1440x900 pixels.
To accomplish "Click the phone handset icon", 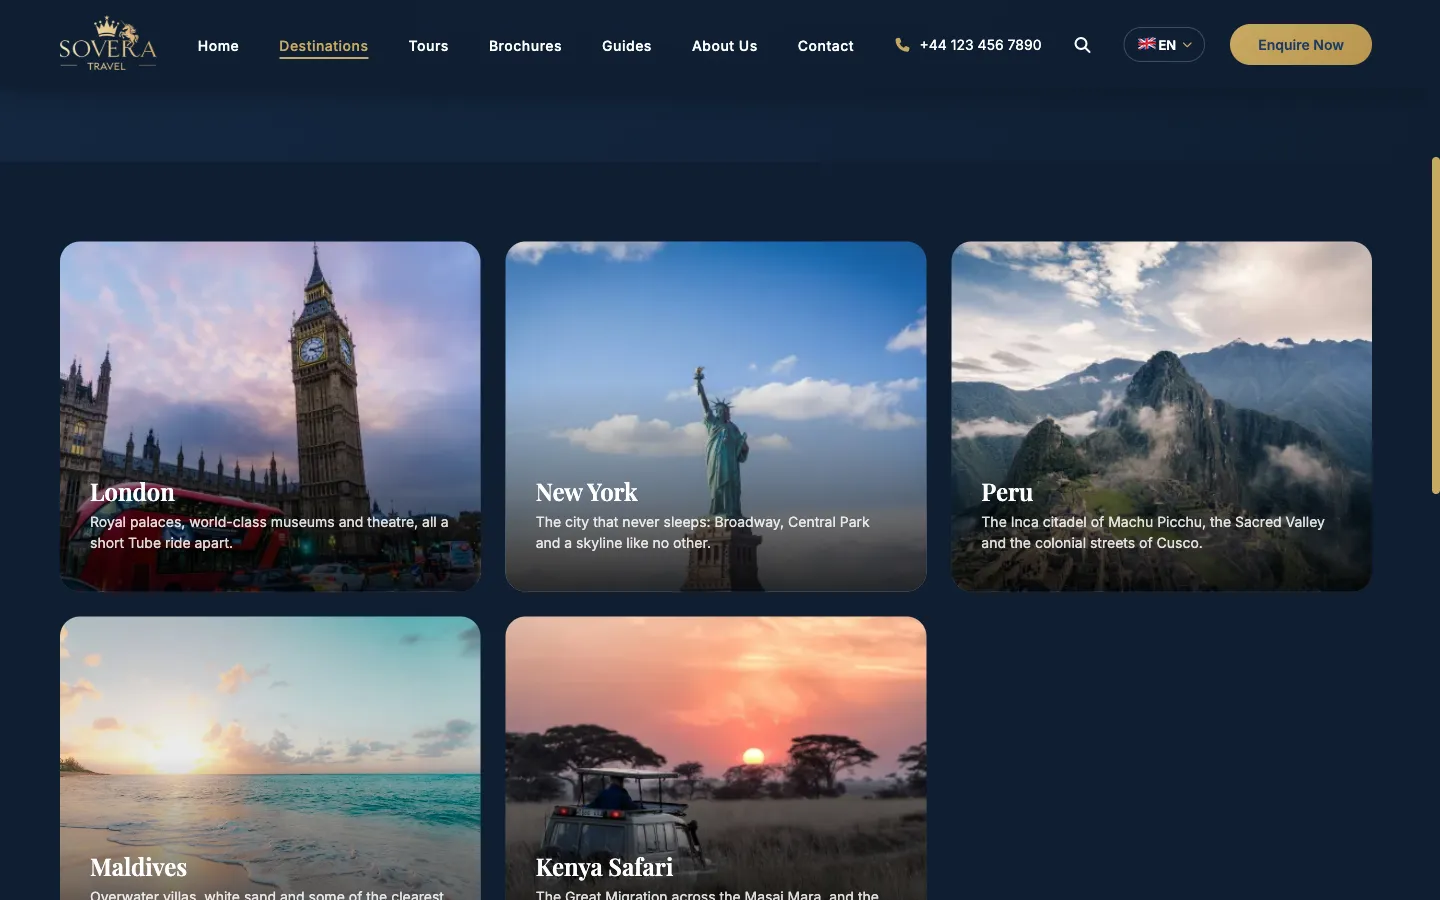I will point(902,45).
